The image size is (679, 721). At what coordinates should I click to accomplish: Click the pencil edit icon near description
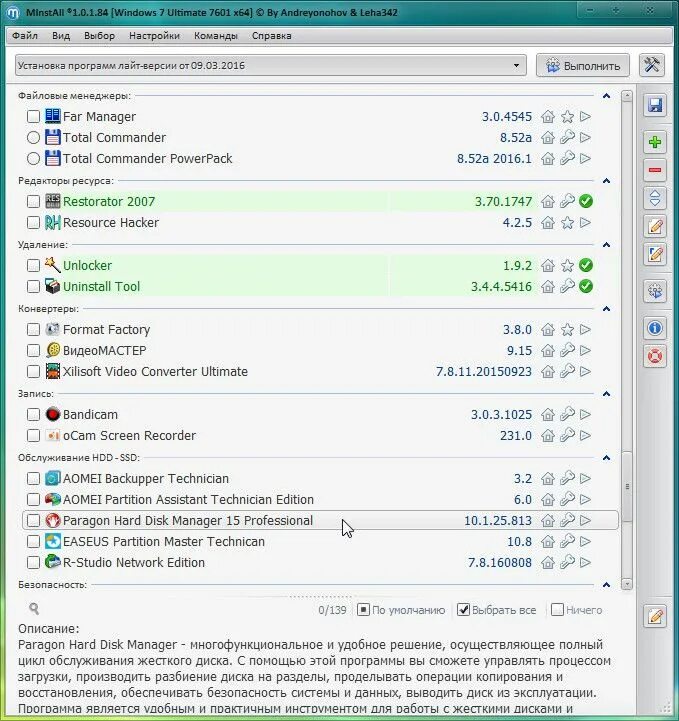coord(655,616)
